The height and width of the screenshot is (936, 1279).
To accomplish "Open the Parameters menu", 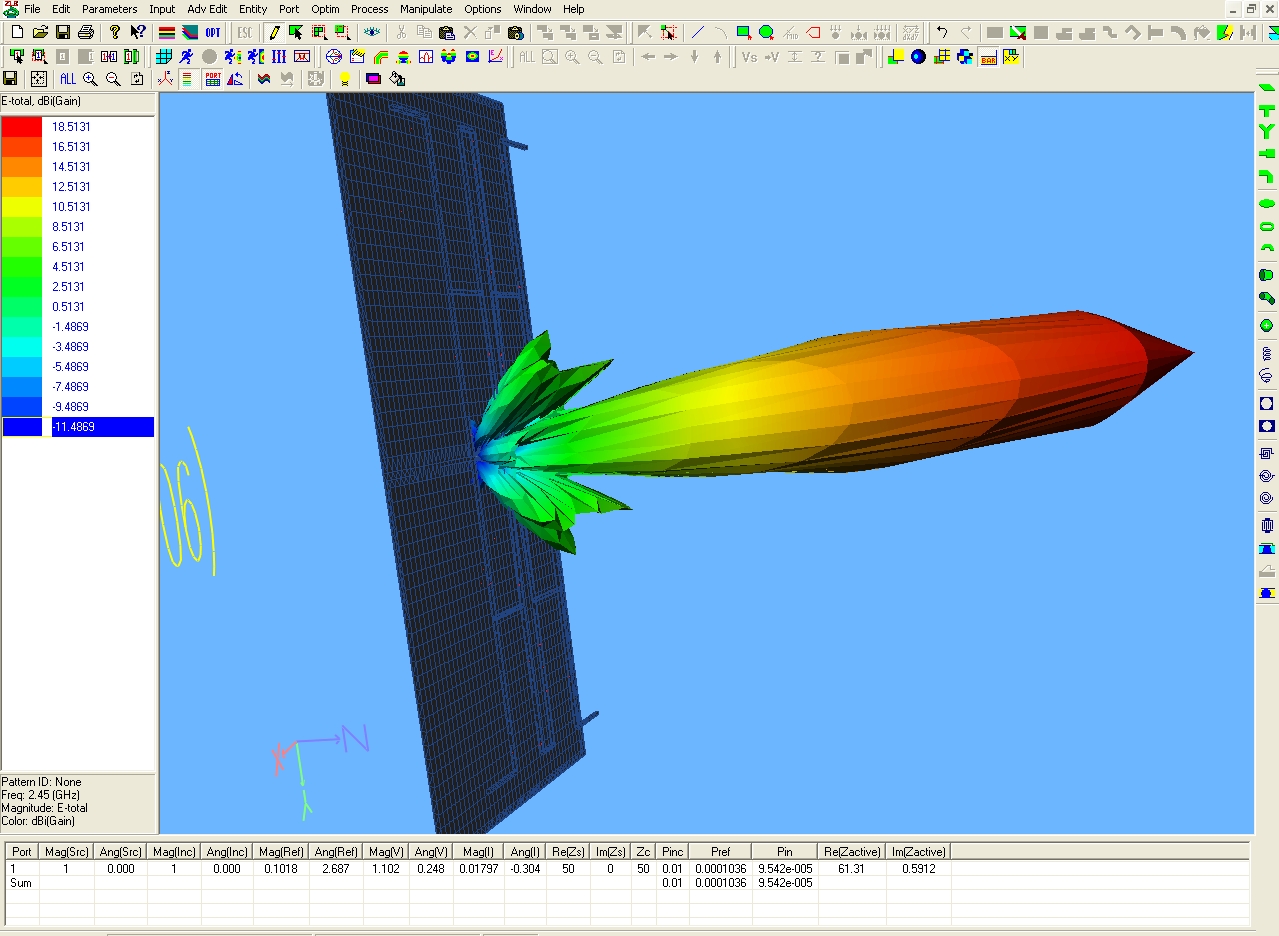I will 109,9.
